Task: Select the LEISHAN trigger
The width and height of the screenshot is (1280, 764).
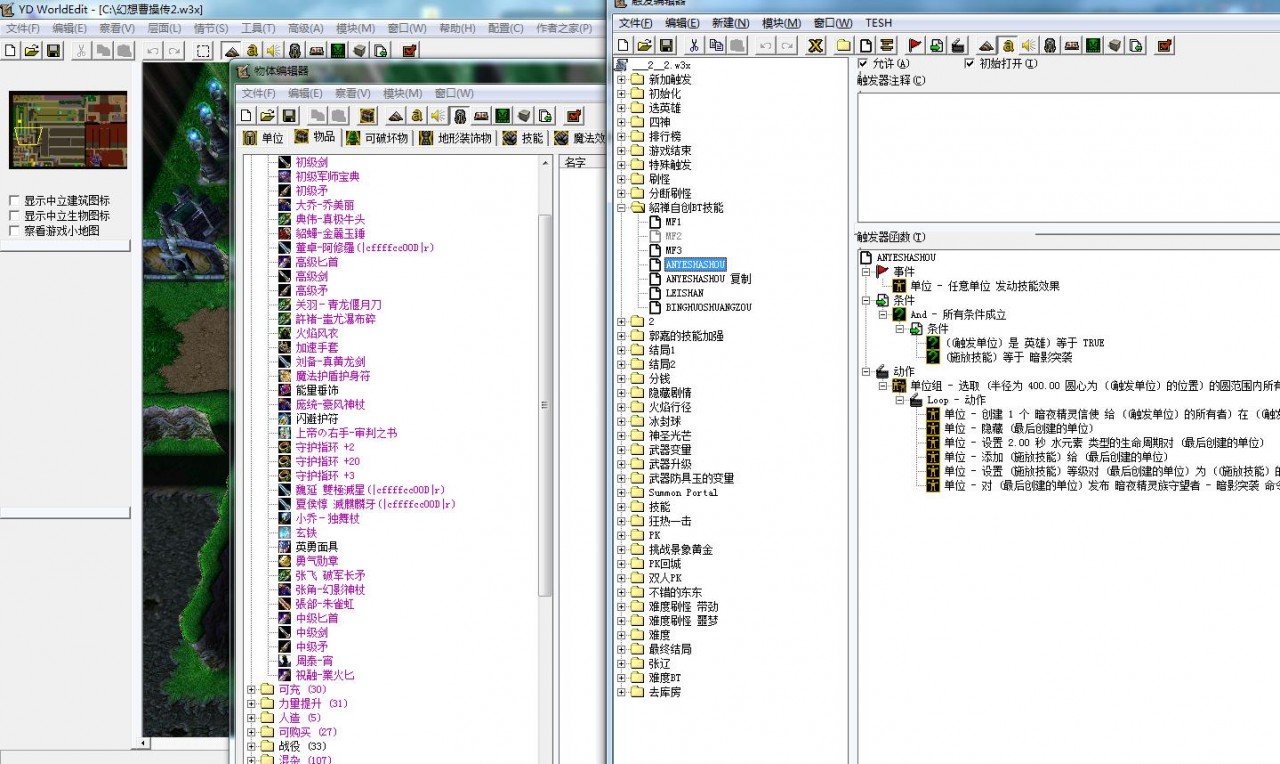Action: [x=685, y=293]
